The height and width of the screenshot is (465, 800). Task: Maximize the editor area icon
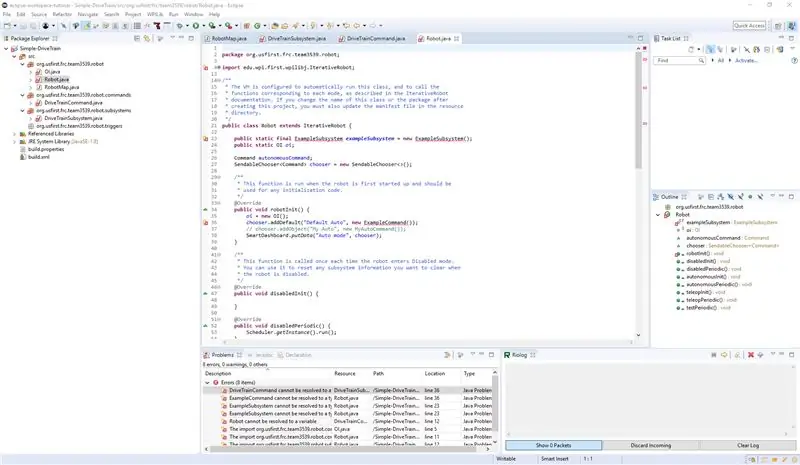pos(640,38)
